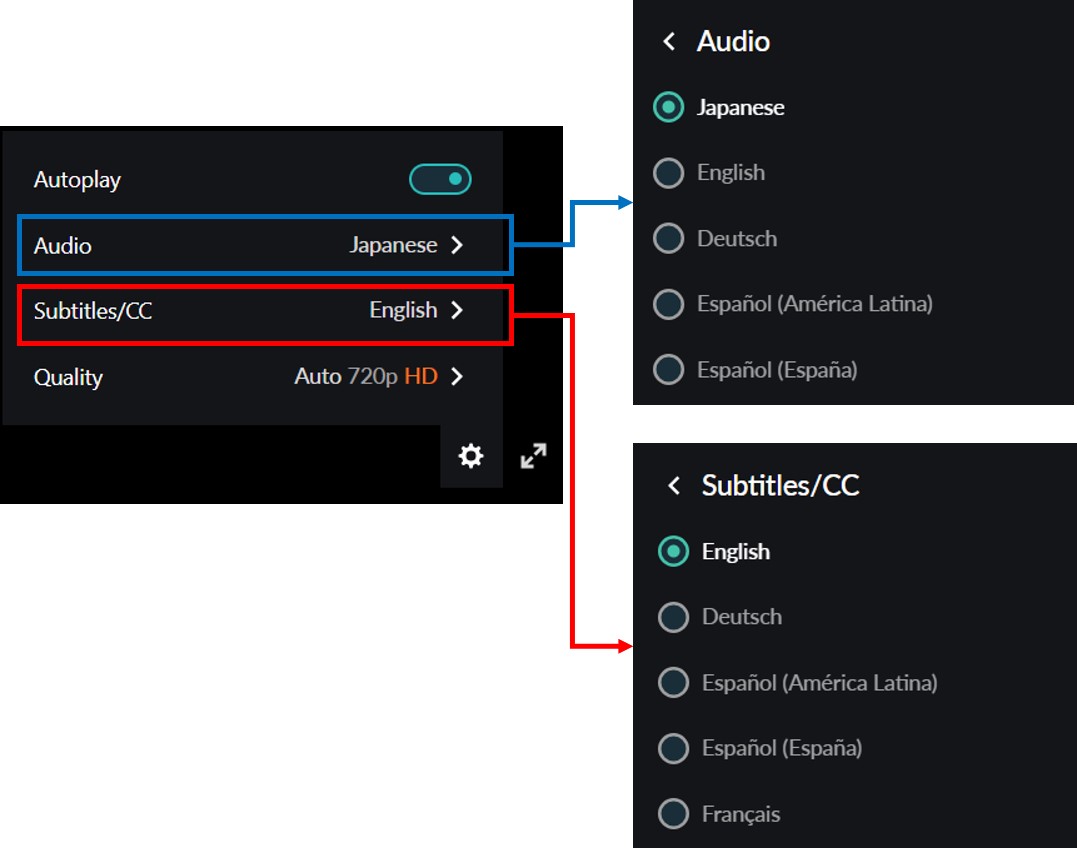Expand the Audio language submenu chevron
This screenshot has height=848, width=1077.
[x=457, y=245]
